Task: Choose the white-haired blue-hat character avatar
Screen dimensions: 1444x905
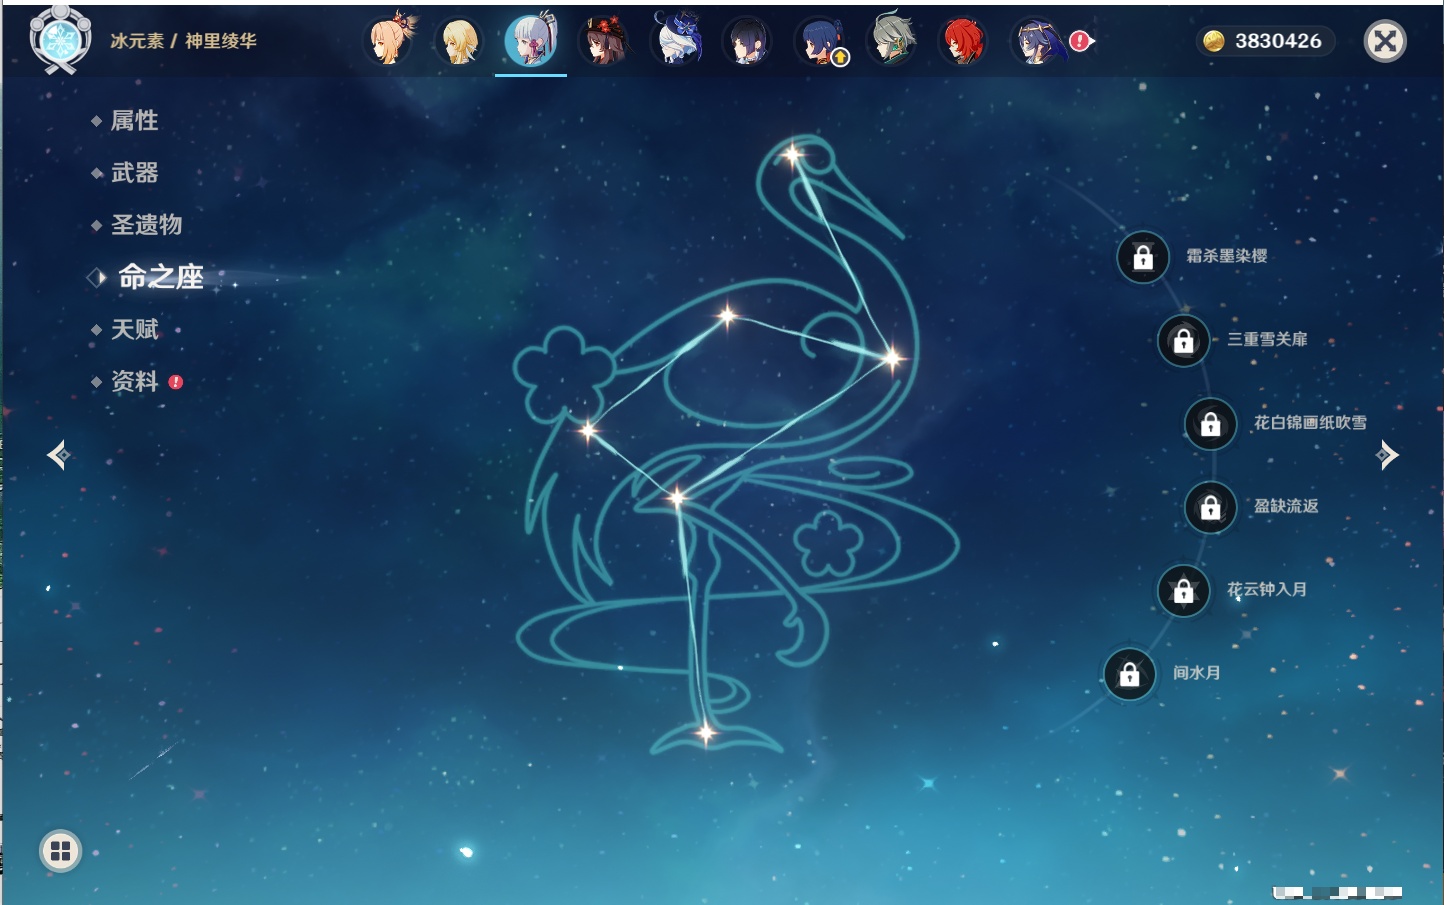Action: point(676,40)
